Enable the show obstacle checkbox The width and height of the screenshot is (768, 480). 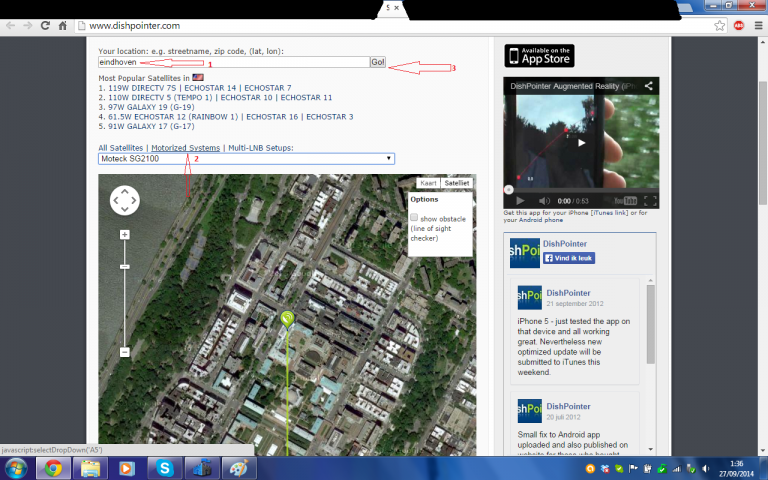415,218
